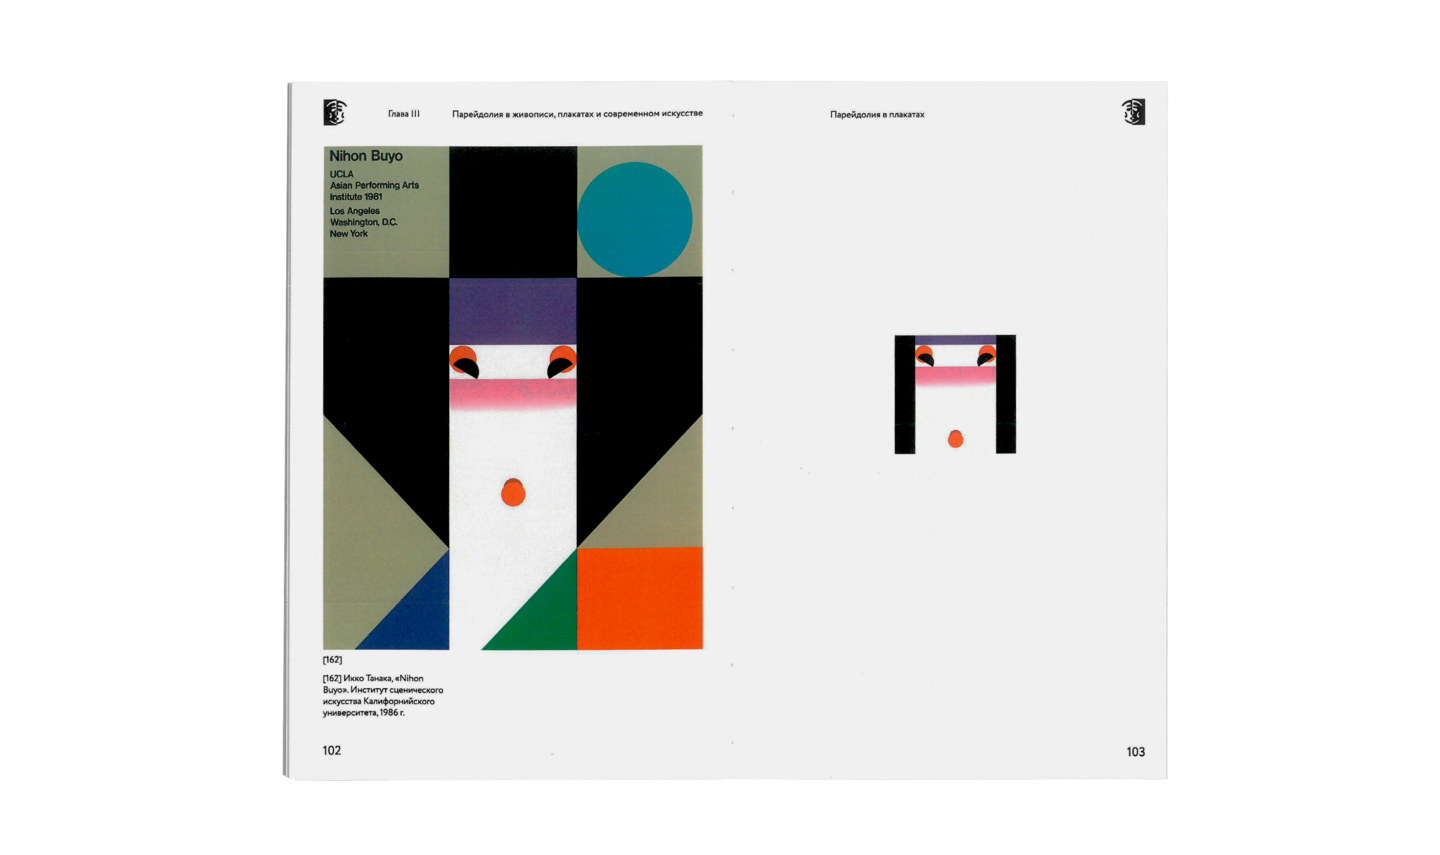This screenshot has height=855, width=1440.
Task: Click the header "Парейдолия в живописи, плакатах и современном искусстве"
Action: 577,114
